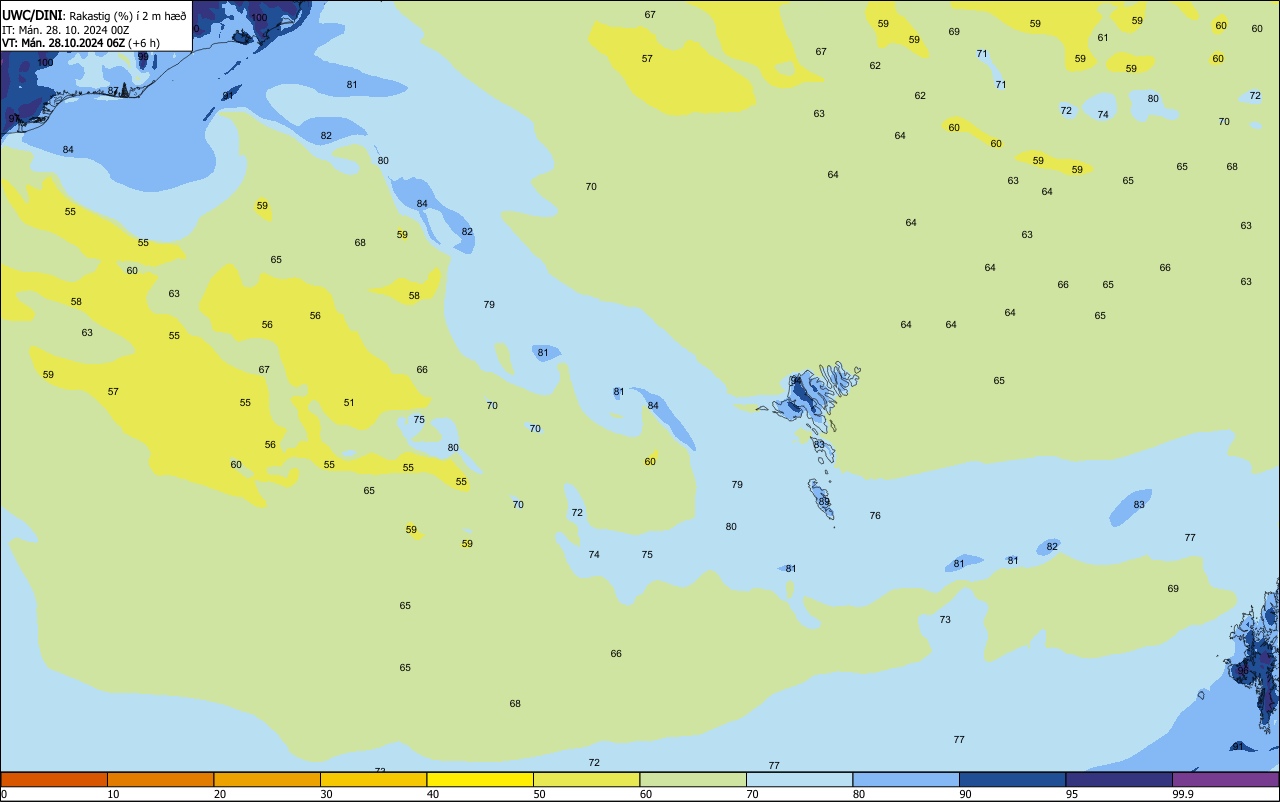The width and height of the screenshot is (1280, 802).
Task: Click the legend tick label 99.9
Action: [1183, 794]
